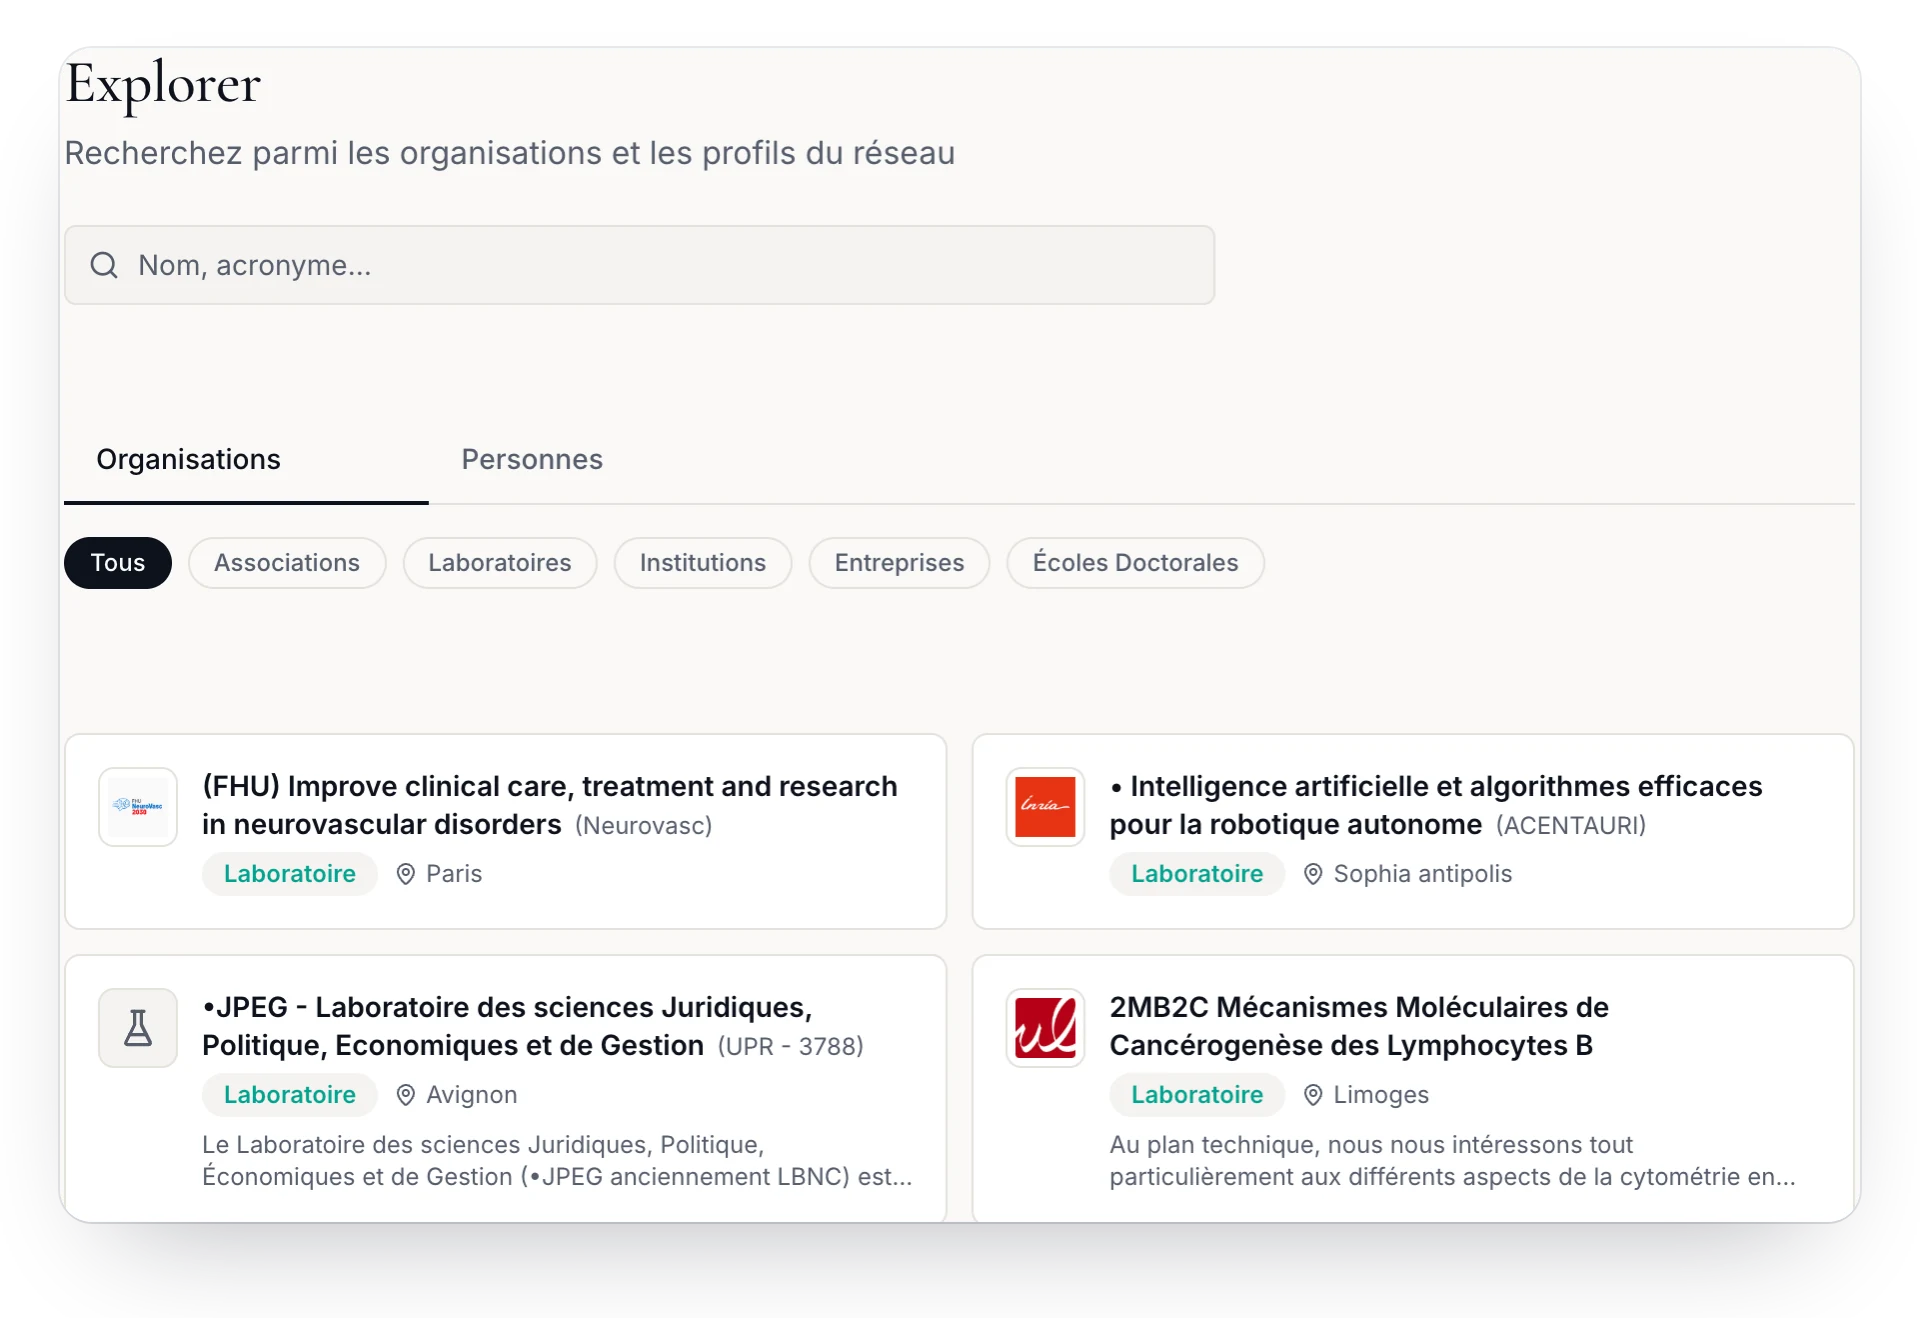Filter by Écoles Doctorales
The height and width of the screenshot is (1318, 1920).
pyautogui.click(x=1135, y=563)
